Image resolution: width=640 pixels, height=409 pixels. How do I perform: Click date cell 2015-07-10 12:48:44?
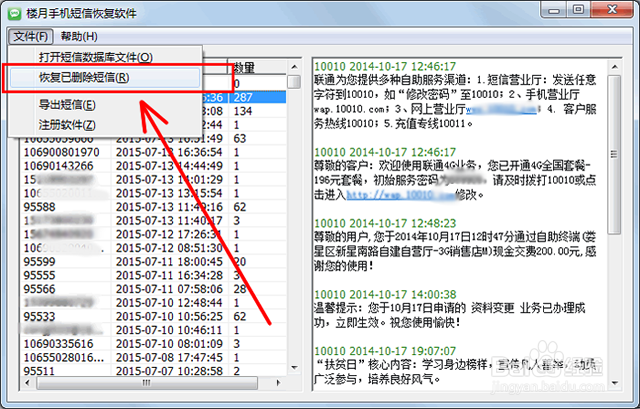pos(169,303)
